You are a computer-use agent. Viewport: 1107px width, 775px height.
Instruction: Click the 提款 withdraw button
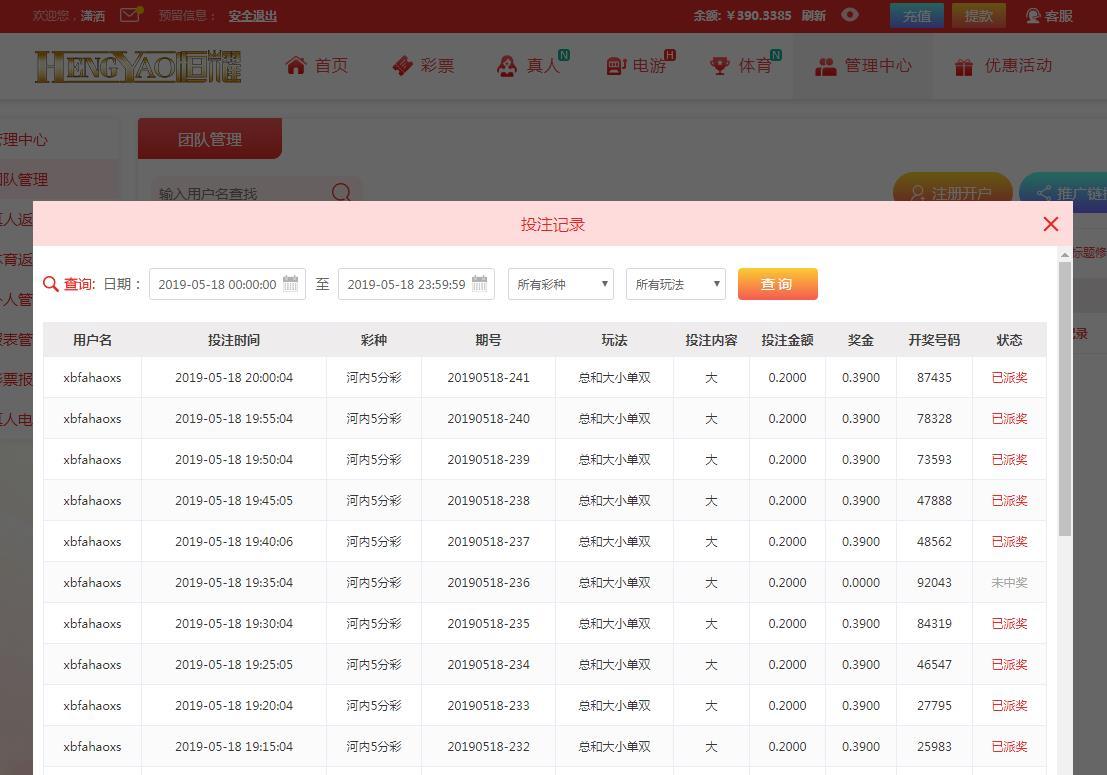978,16
